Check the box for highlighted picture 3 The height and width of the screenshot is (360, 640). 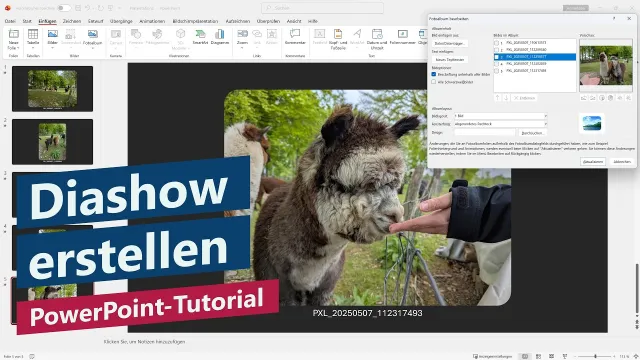point(497,57)
